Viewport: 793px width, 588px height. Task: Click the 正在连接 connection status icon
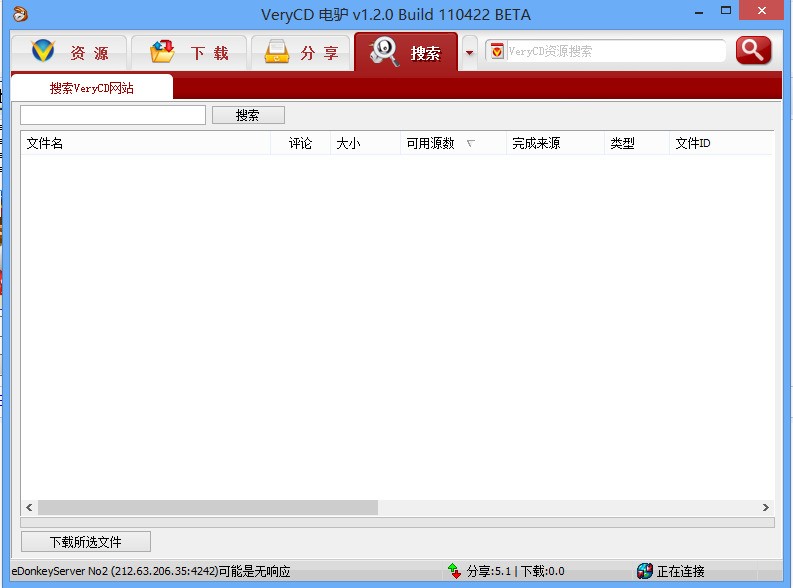pyautogui.click(x=644, y=571)
